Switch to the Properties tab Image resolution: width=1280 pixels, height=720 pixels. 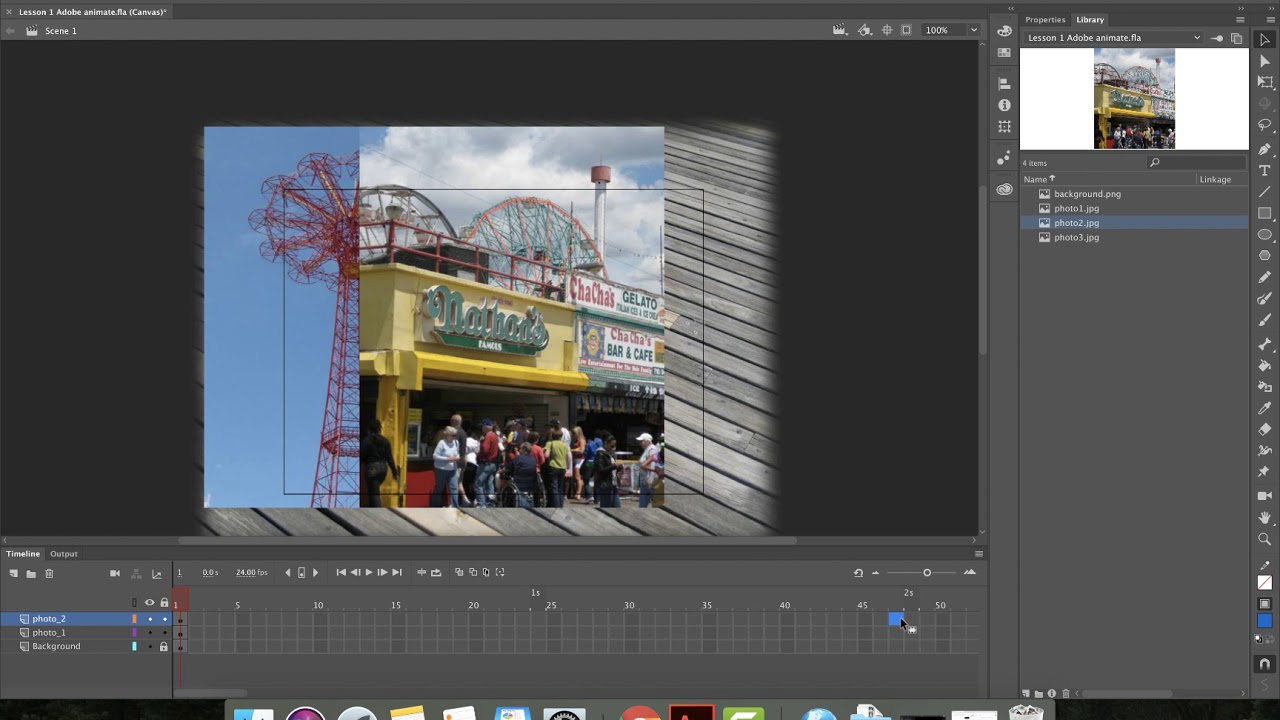(x=1045, y=20)
